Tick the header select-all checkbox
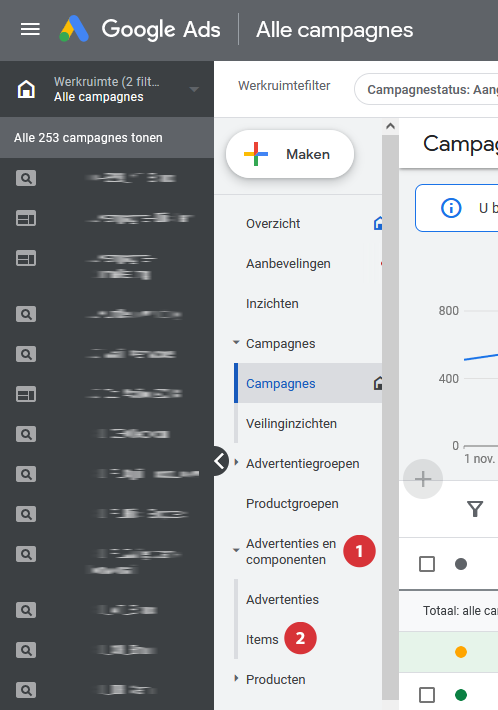The width and height of the screenshot is (498, 710). 427,564
